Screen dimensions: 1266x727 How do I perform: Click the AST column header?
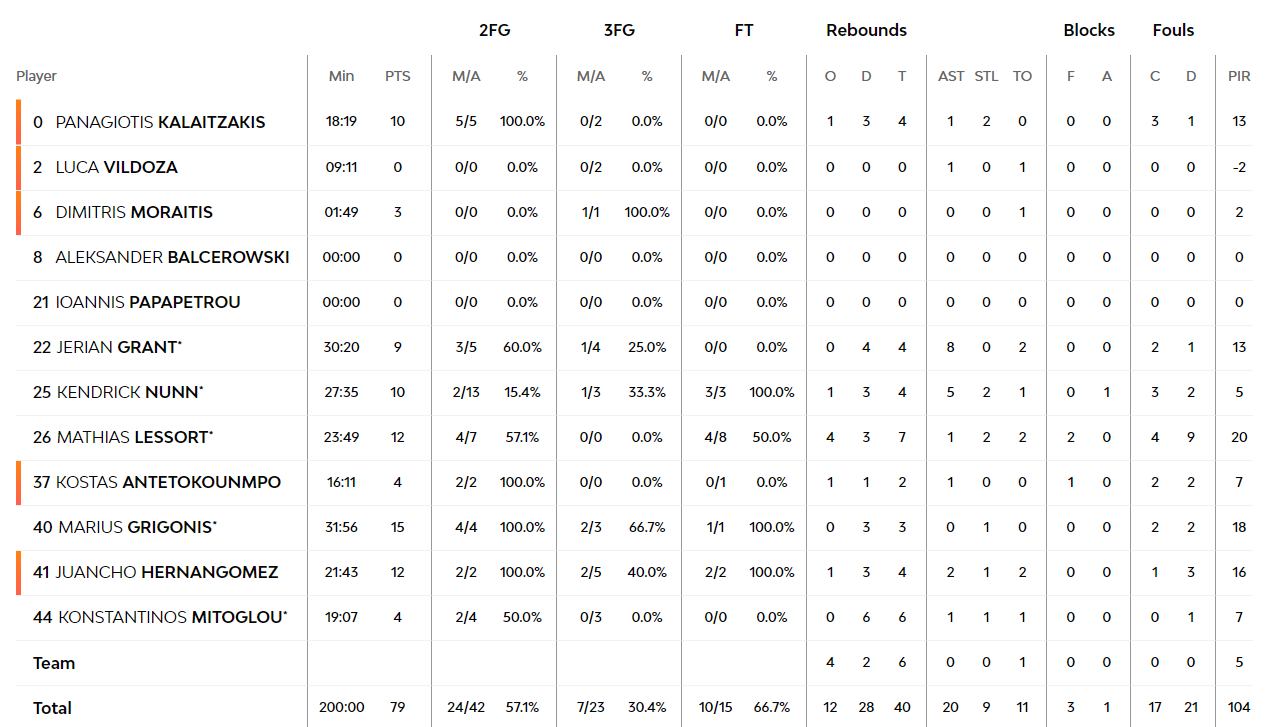[x=951, y=76]
